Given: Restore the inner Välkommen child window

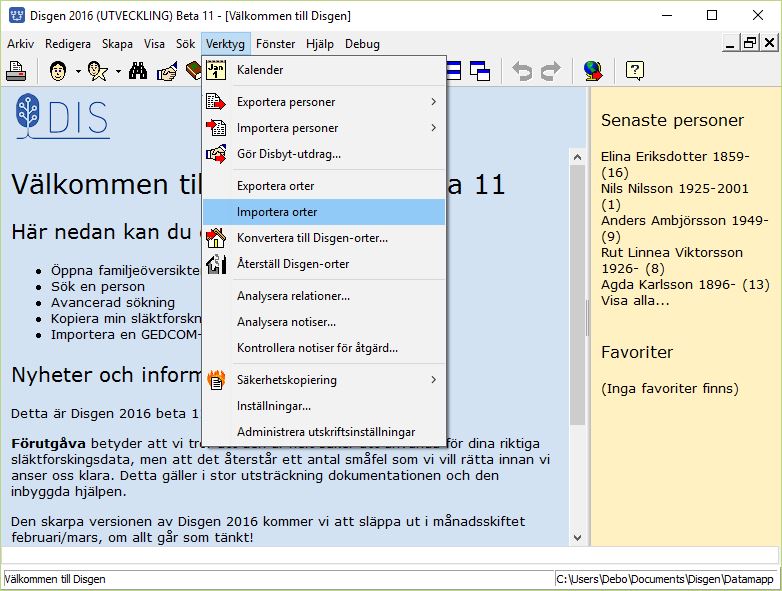Looking at the screenshot, I should 750,43.
